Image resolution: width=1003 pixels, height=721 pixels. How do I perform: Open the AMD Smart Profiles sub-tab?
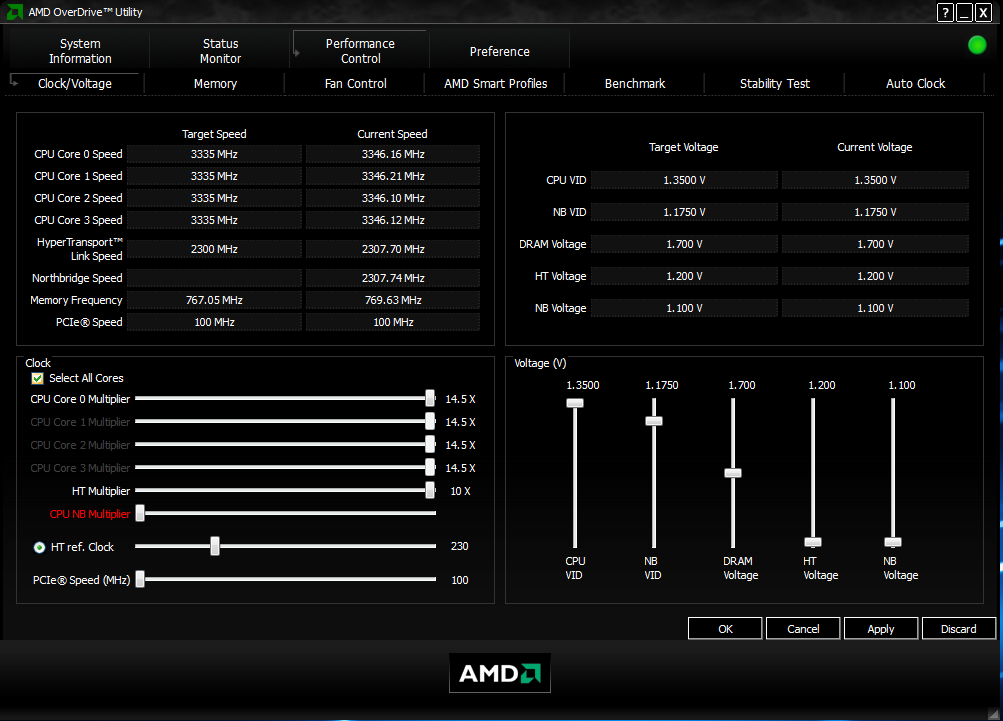coord(495,83)
